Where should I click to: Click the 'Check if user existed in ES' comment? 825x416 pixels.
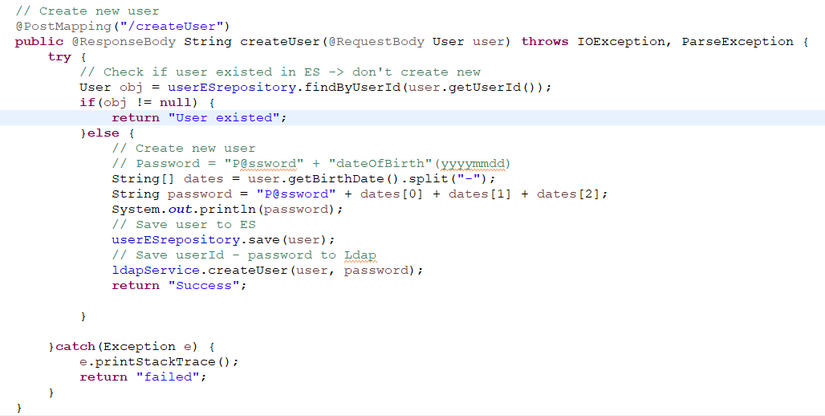[x=280, y=72]
